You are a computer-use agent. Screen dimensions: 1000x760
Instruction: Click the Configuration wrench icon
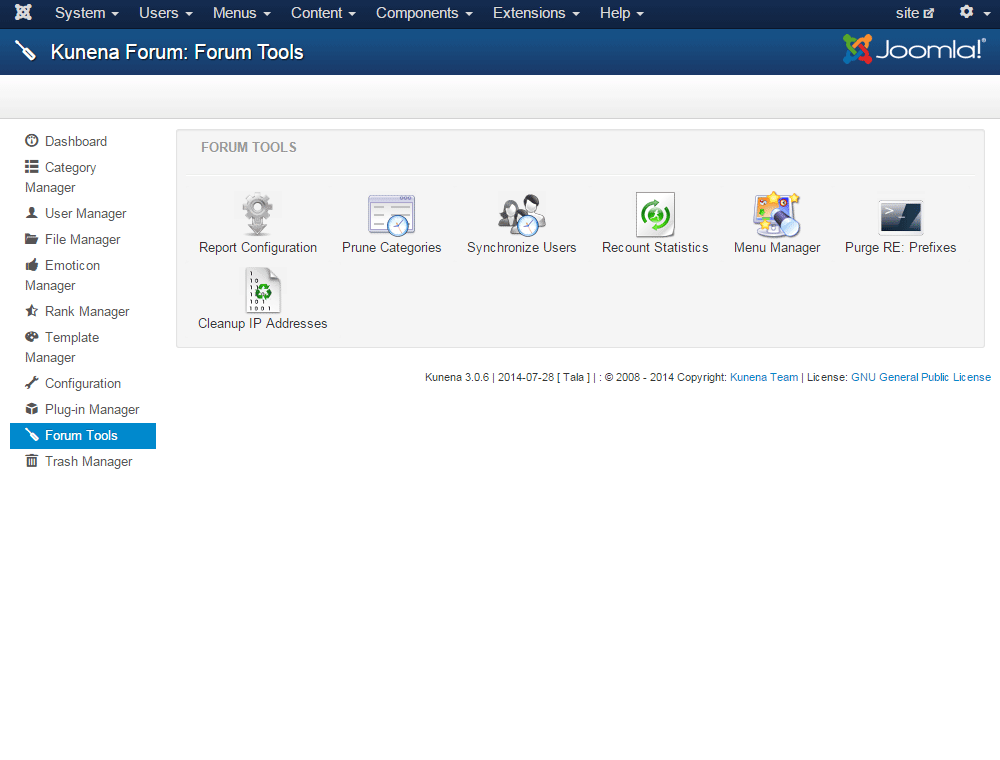click(x=31, y=383)
